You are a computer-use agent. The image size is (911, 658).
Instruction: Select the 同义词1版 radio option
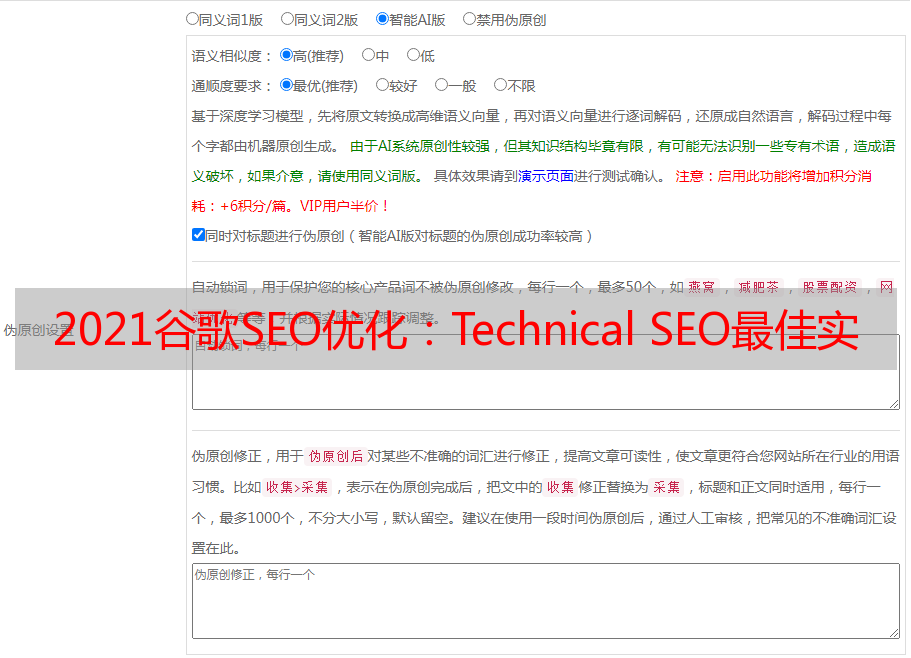(x=192, y=19)
